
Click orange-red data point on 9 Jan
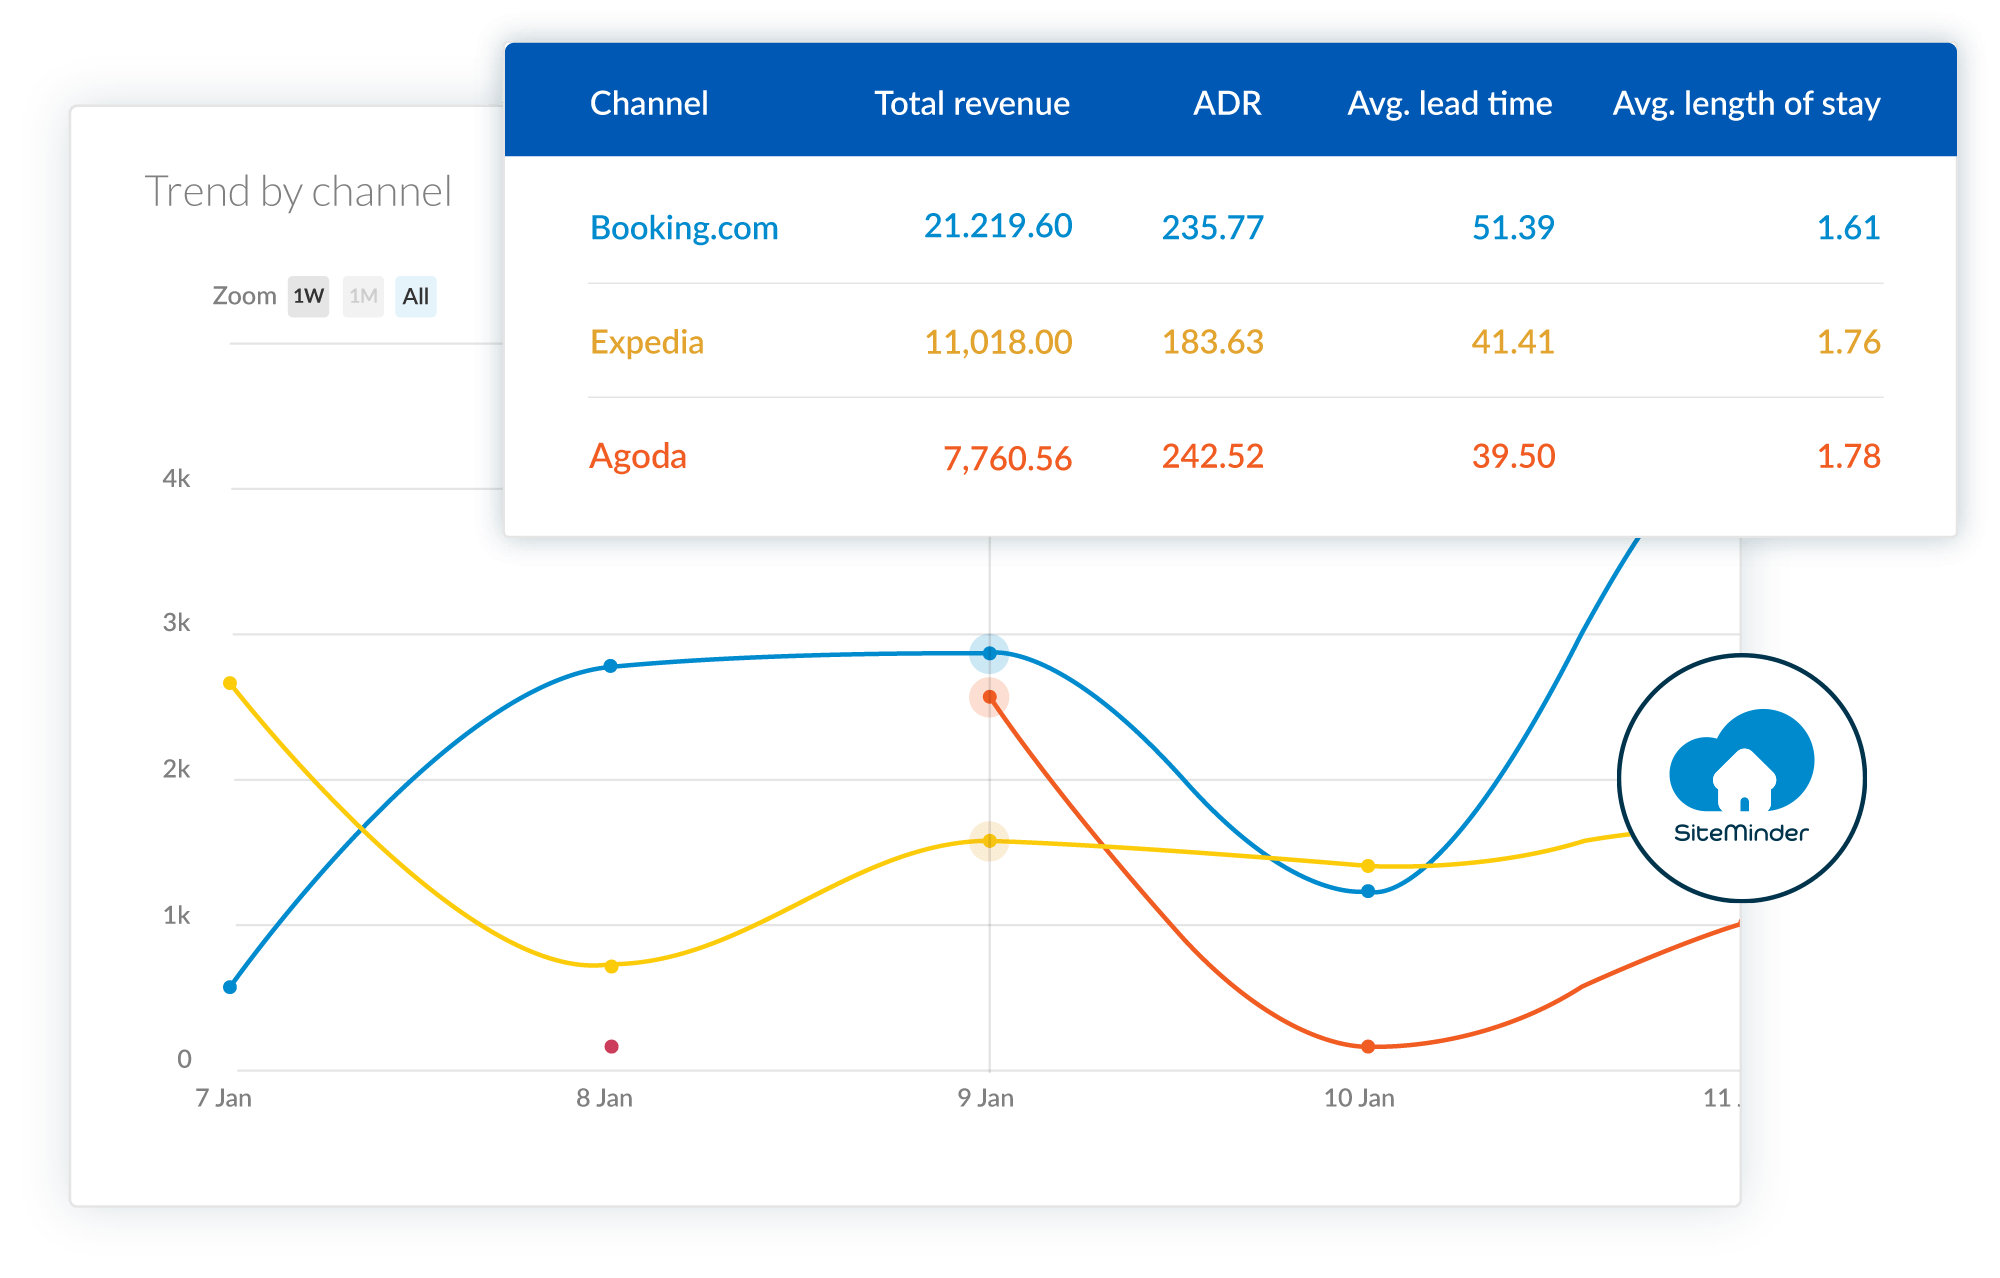click(989, 697)
